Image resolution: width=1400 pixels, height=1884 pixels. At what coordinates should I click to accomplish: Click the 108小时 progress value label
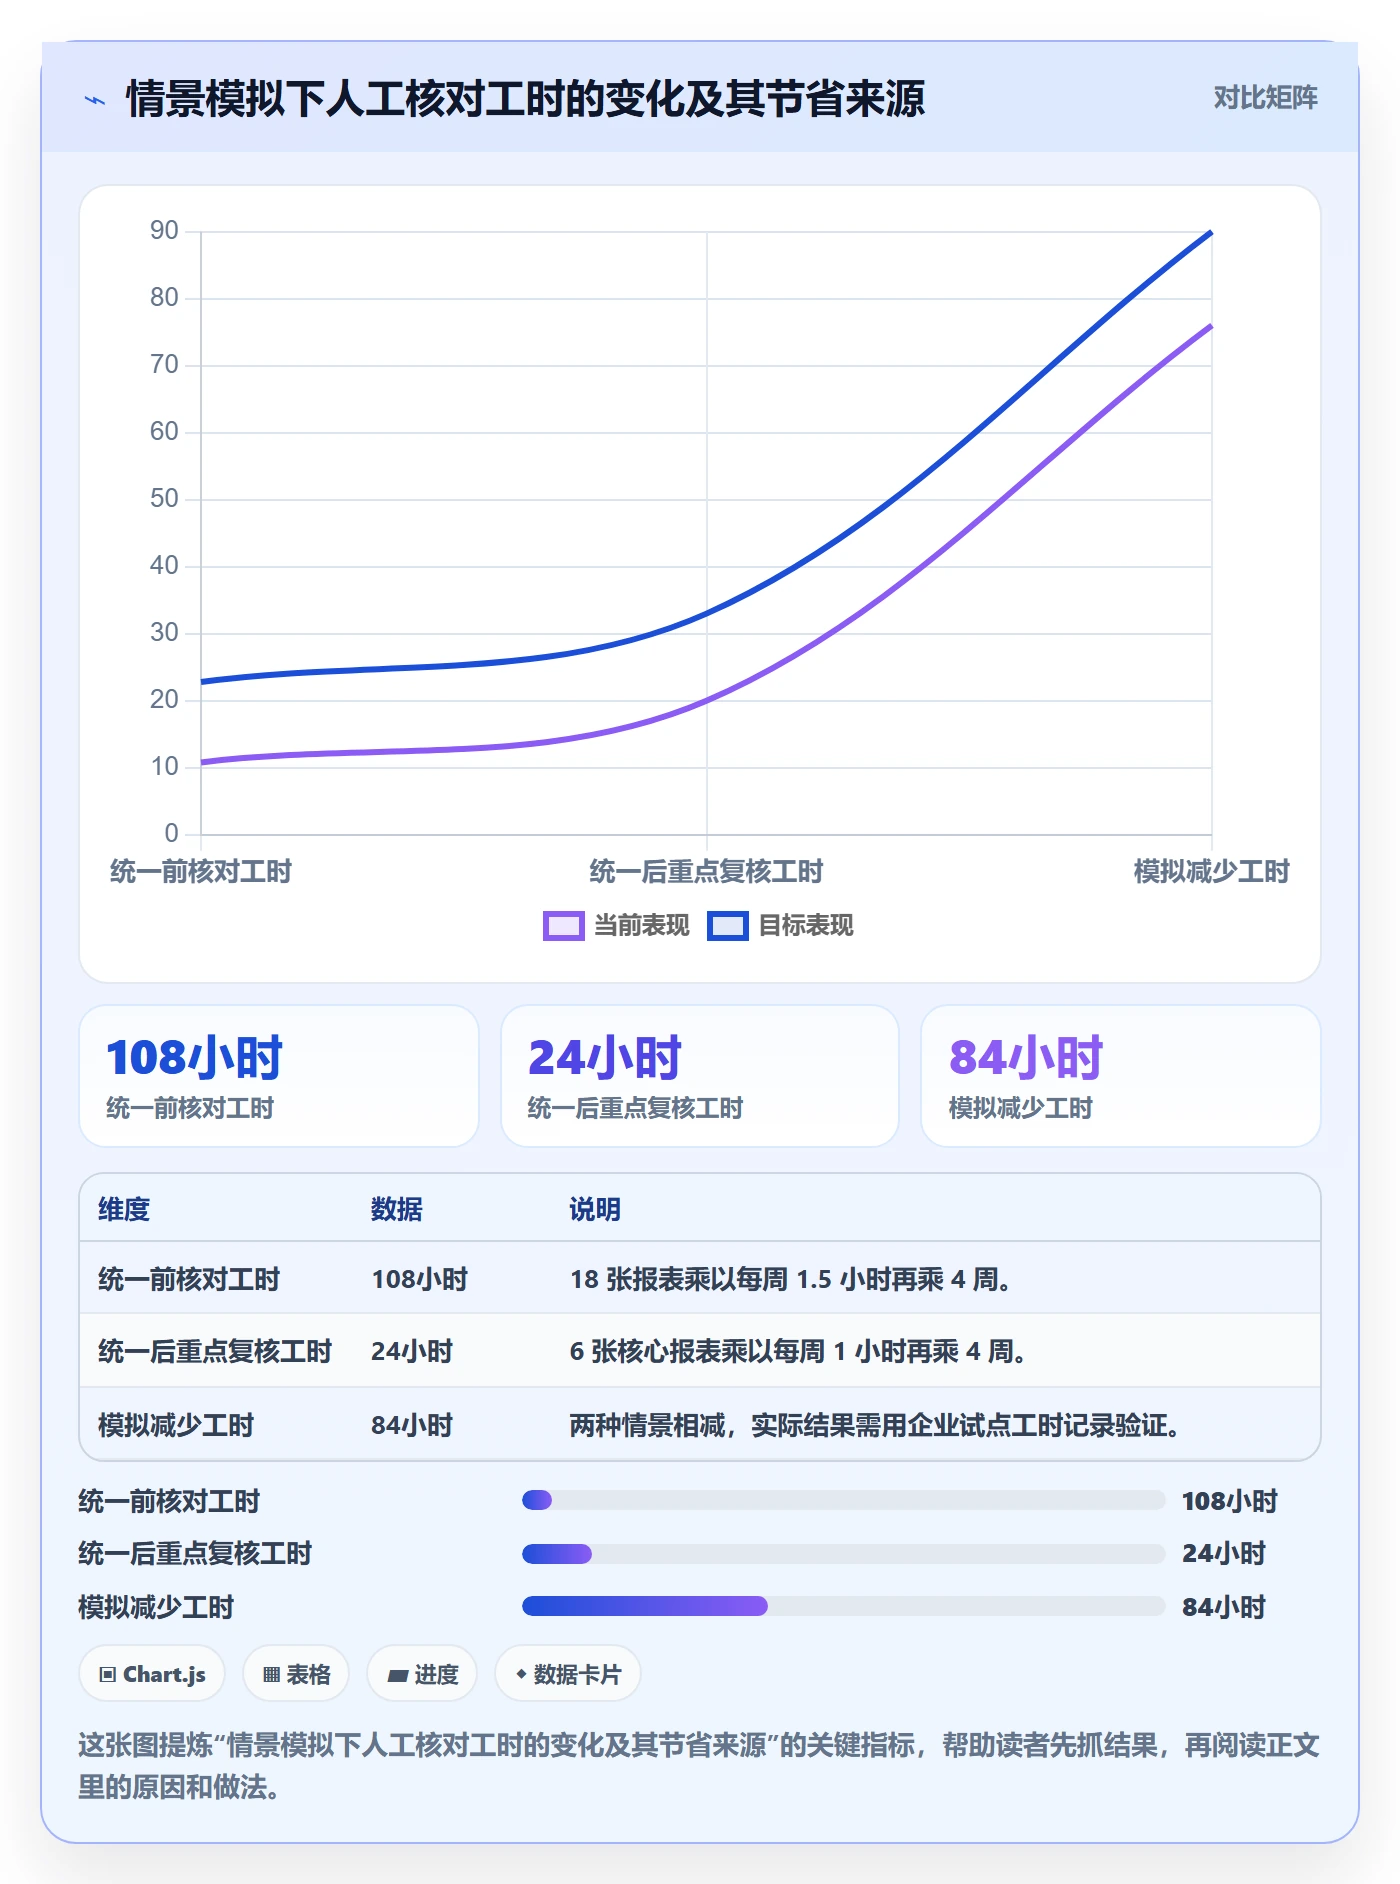(x=1230, y=1501)
